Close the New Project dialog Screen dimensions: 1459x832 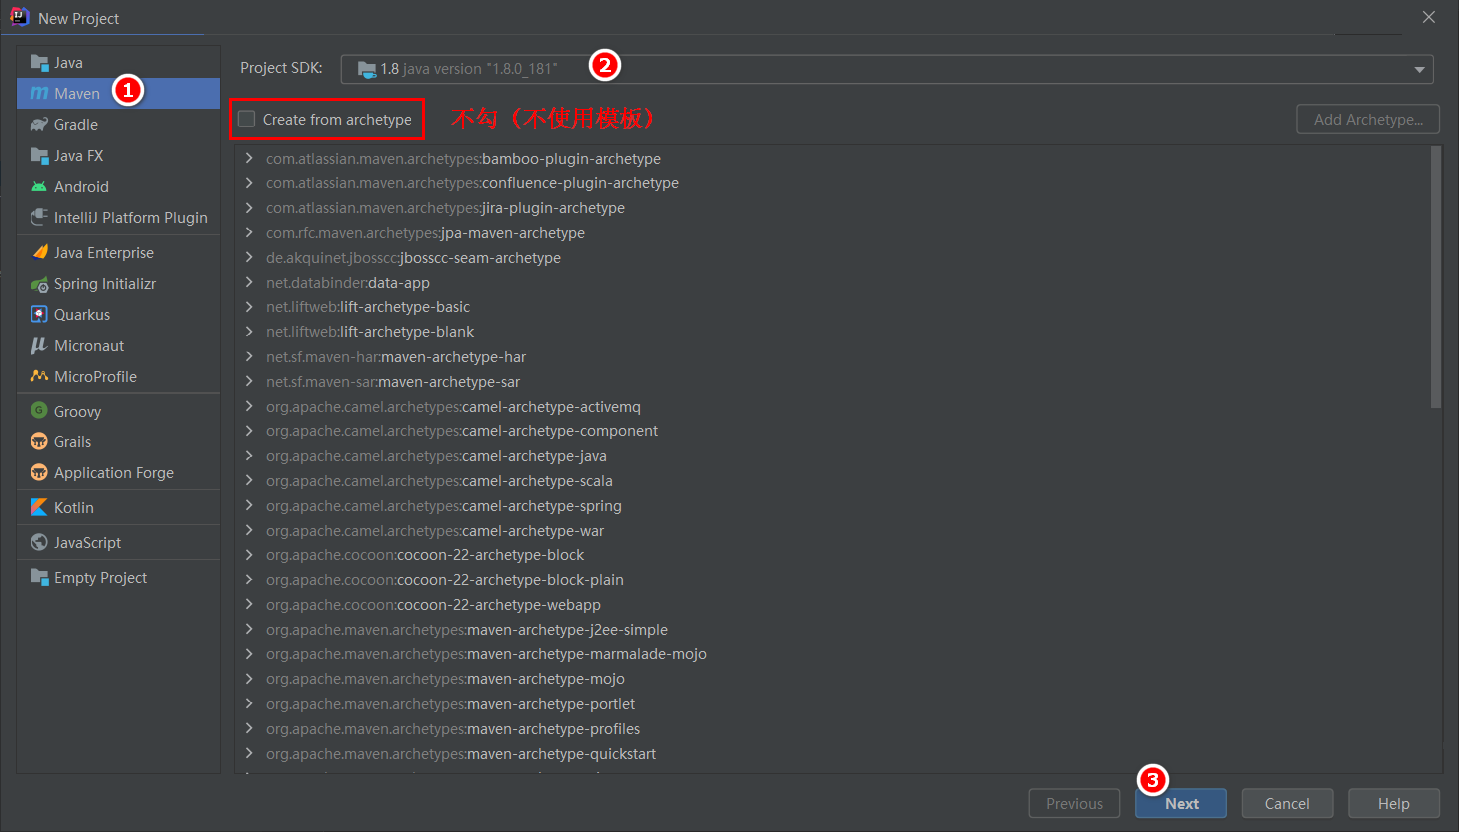(1429, 17)
